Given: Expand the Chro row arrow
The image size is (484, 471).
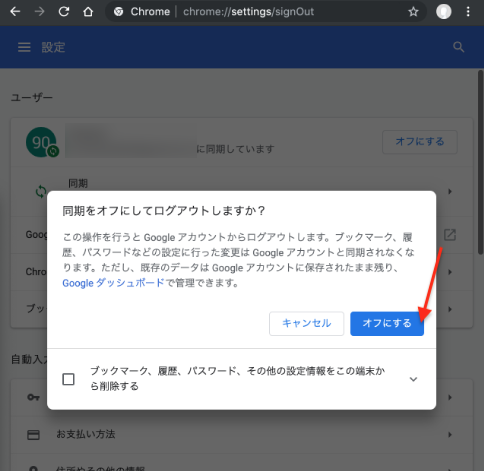Looking at the screenshot, I should coord(450,272).
